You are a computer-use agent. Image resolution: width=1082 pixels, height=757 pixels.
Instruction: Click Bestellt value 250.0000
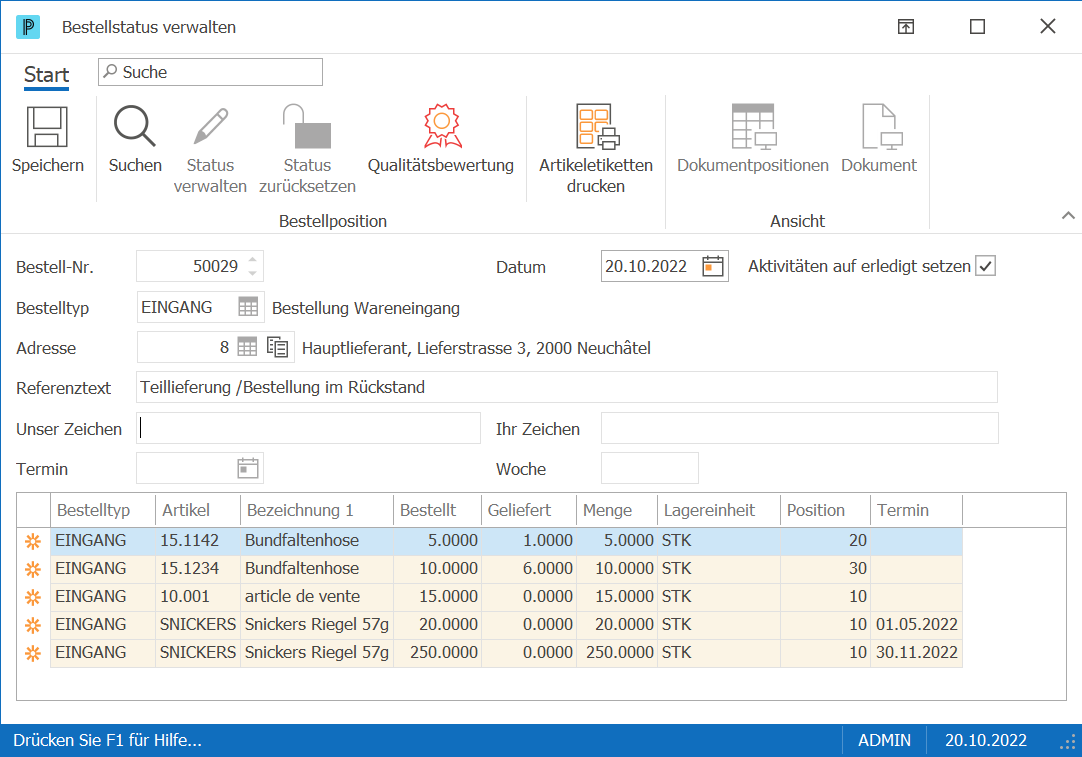pos(437,653)
